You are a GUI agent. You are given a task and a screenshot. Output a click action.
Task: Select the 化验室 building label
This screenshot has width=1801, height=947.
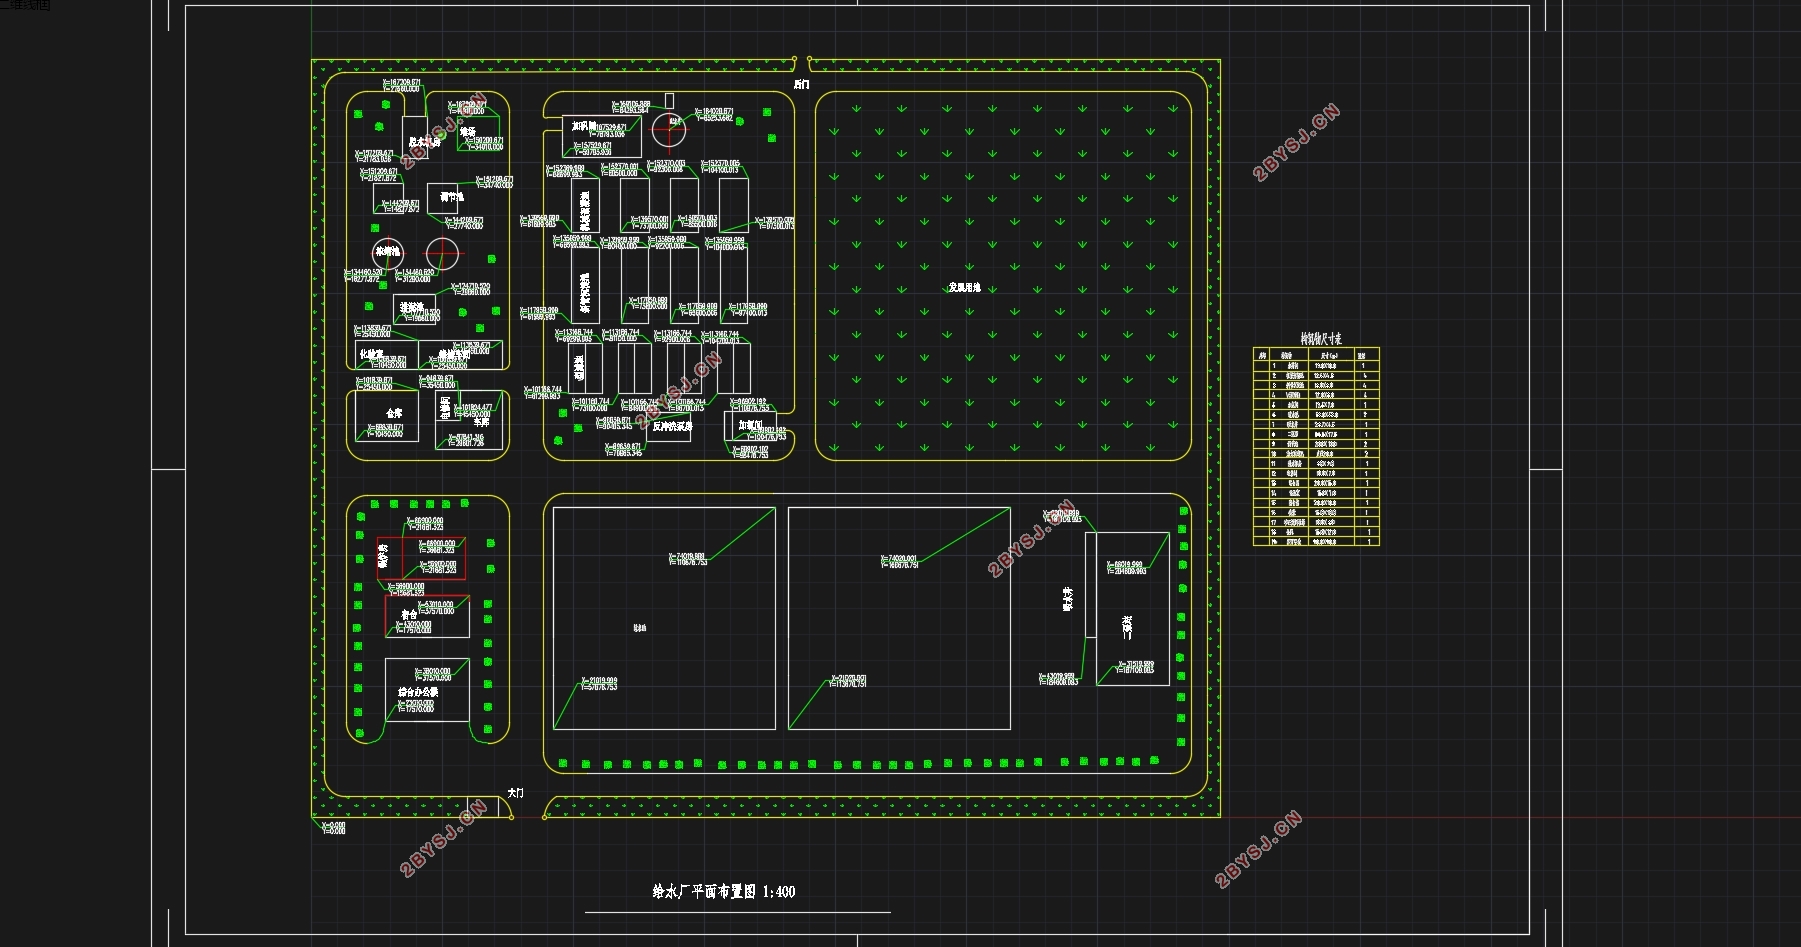[371, 354]
